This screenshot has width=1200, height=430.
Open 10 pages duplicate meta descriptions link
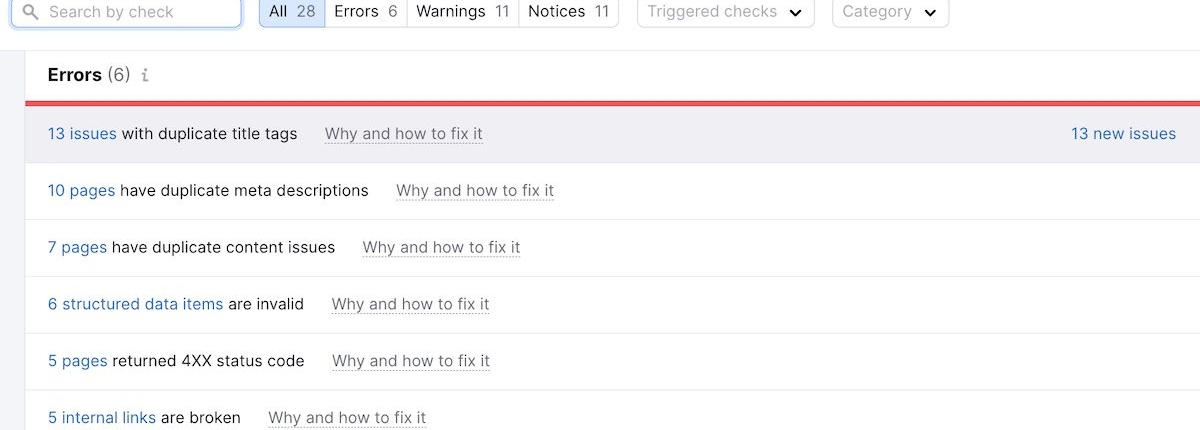pos(81,191)
